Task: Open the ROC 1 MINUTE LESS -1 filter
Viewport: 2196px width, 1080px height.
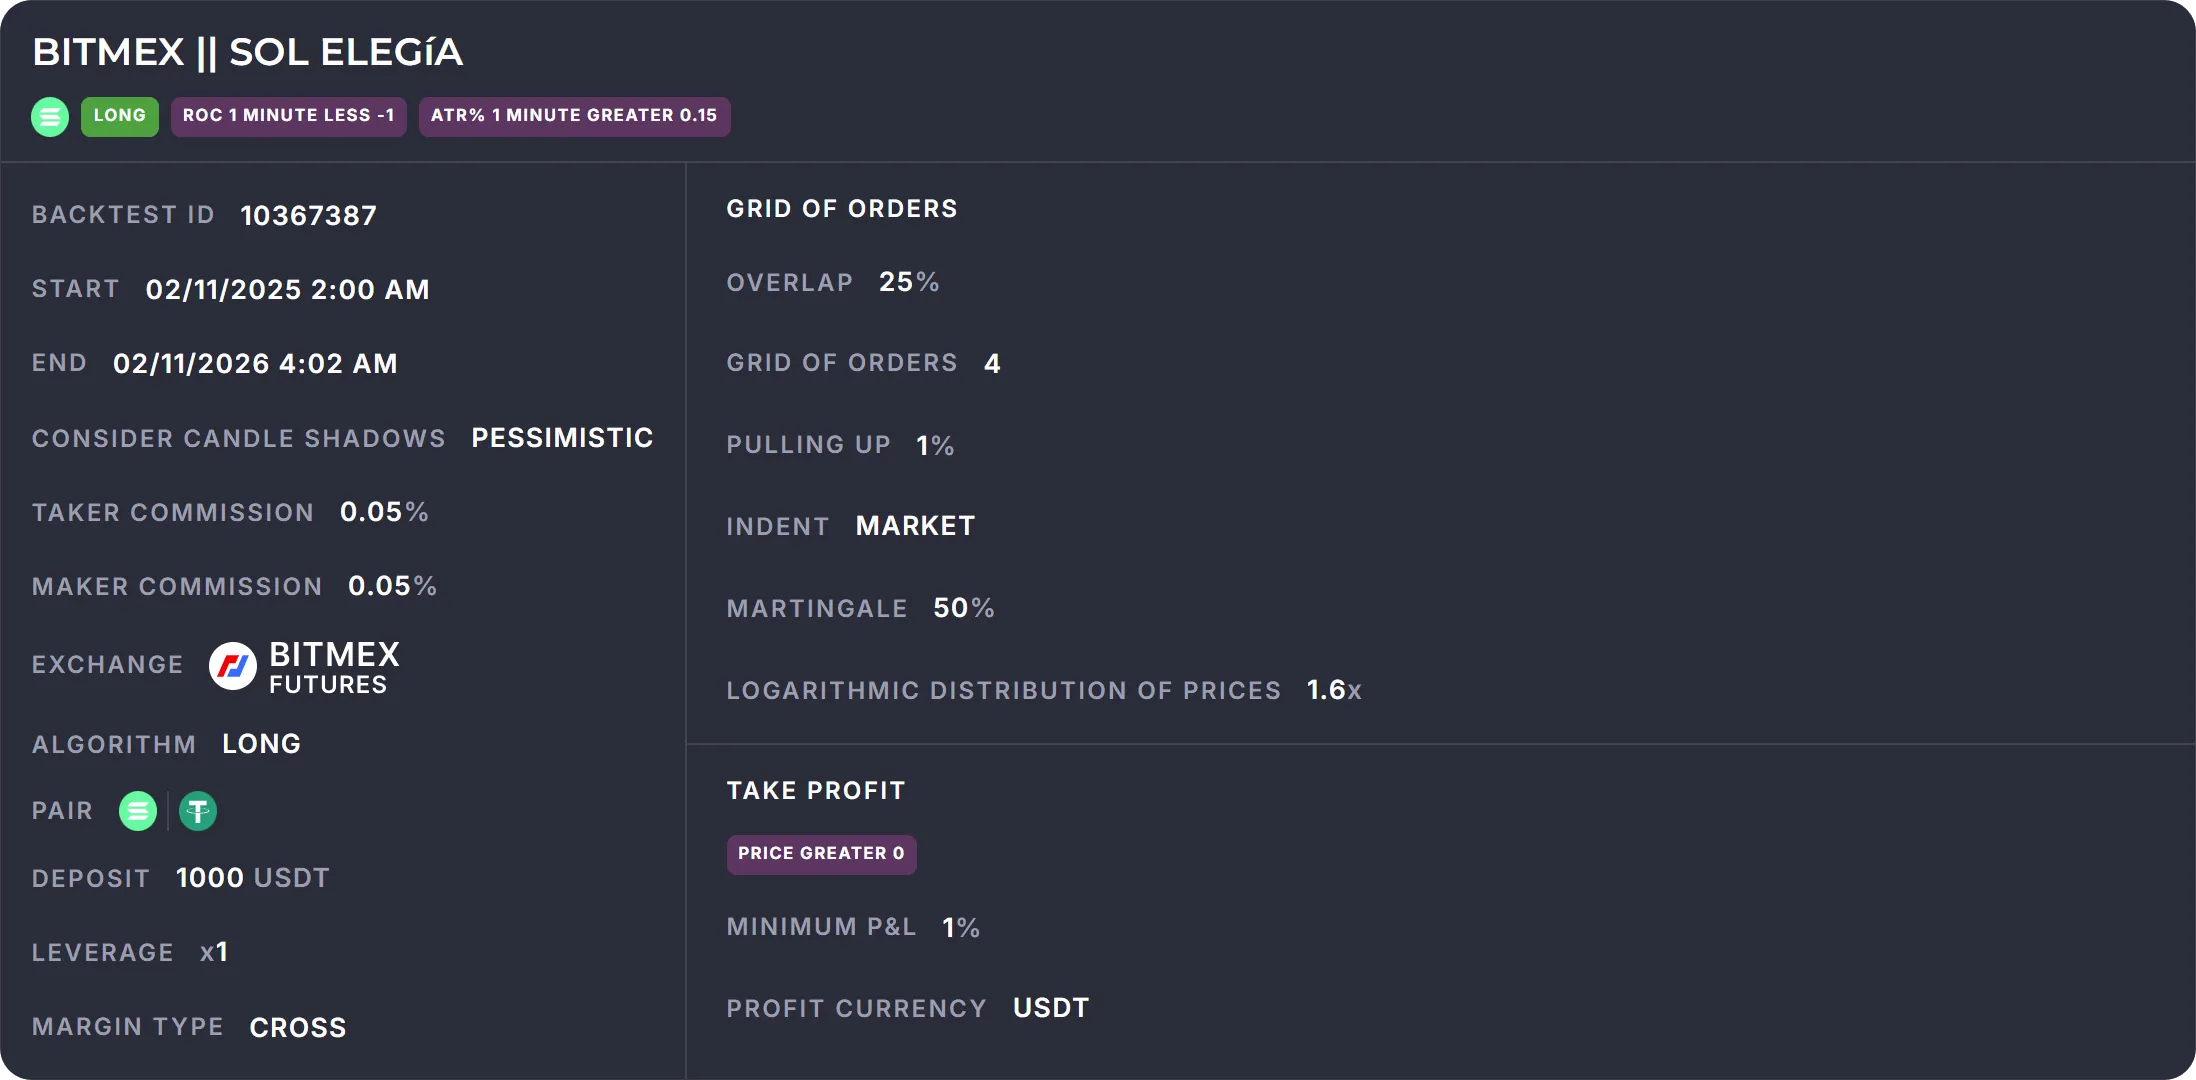Action: [288, 116]
